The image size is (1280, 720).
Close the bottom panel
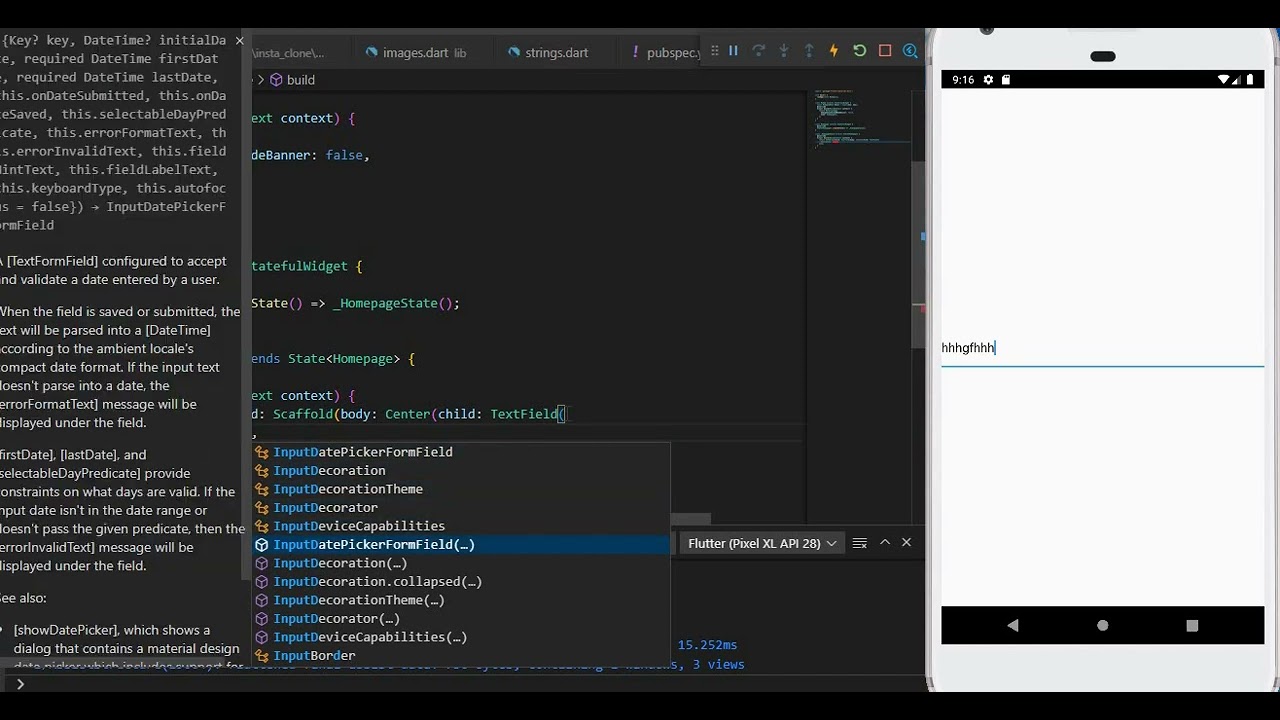906,542
